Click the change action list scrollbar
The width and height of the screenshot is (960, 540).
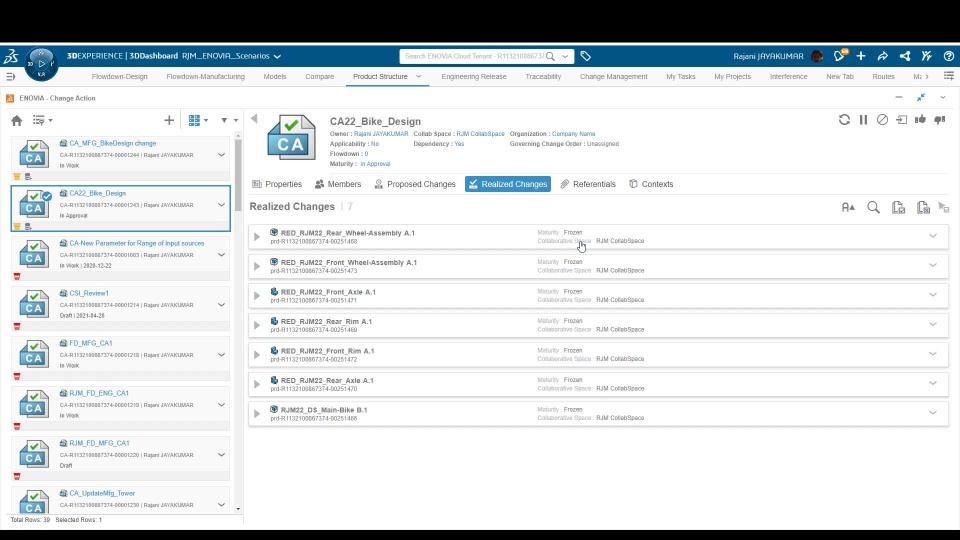[x=238, y=173]
